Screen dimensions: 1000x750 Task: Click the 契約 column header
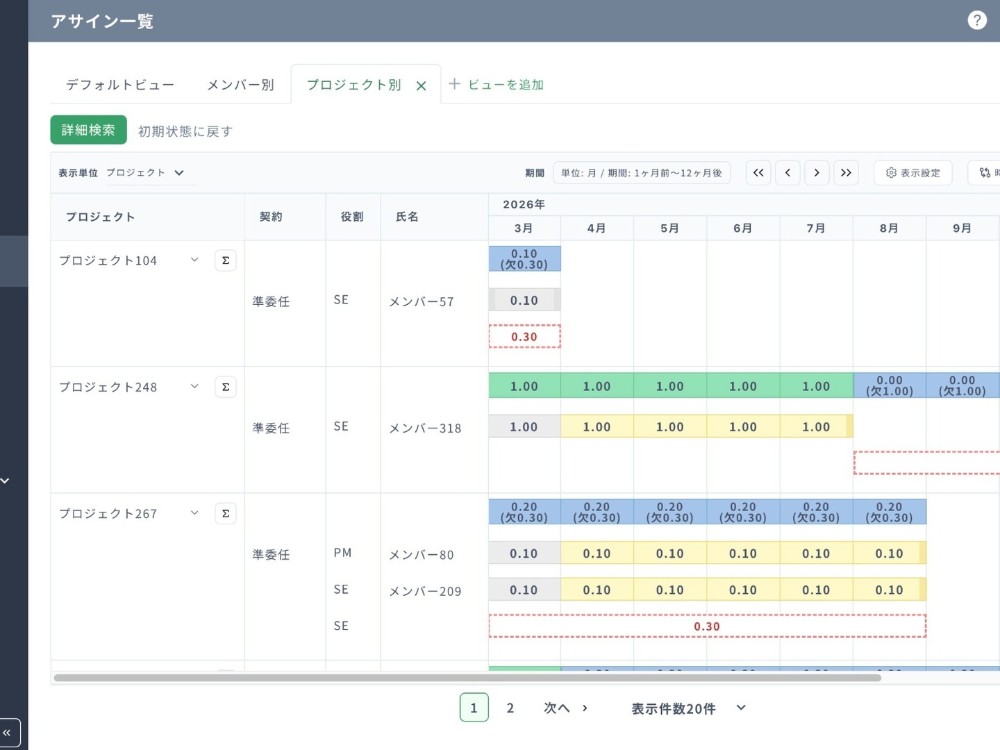click(271, 217)
